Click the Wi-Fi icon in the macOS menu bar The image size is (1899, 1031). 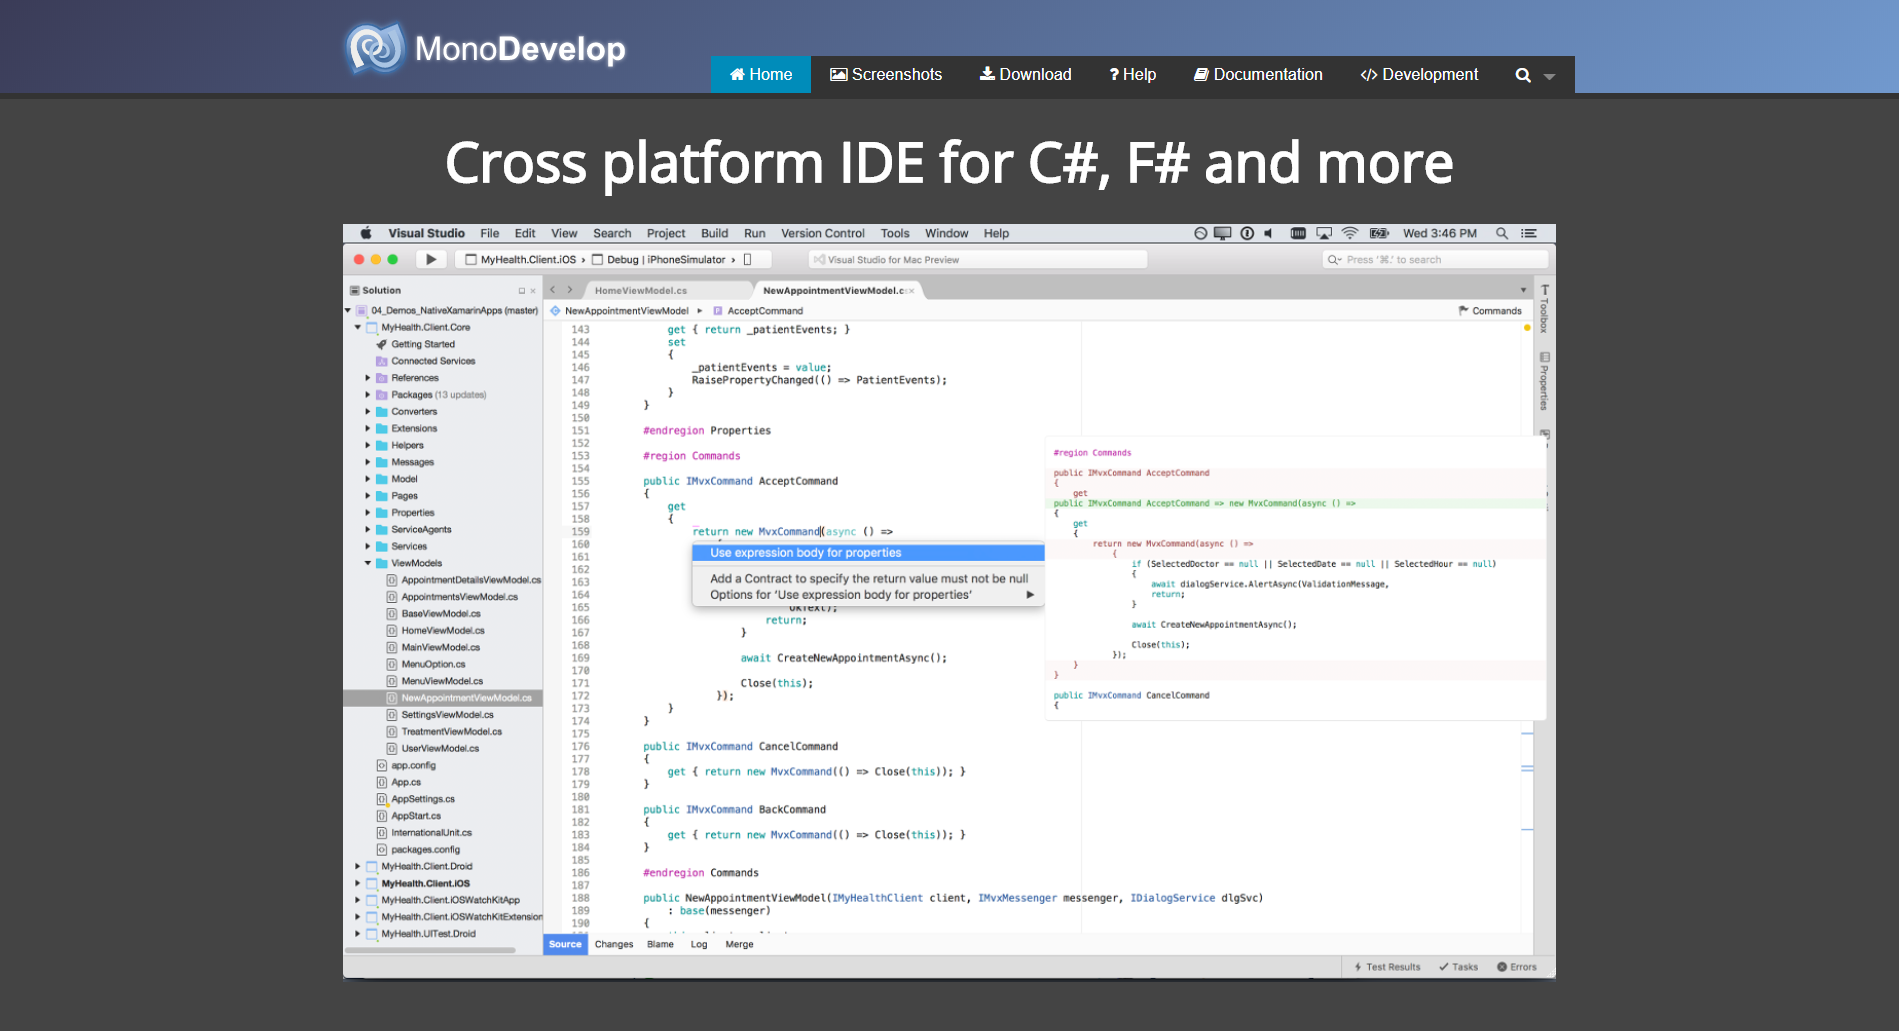(x=1350, y=233)
